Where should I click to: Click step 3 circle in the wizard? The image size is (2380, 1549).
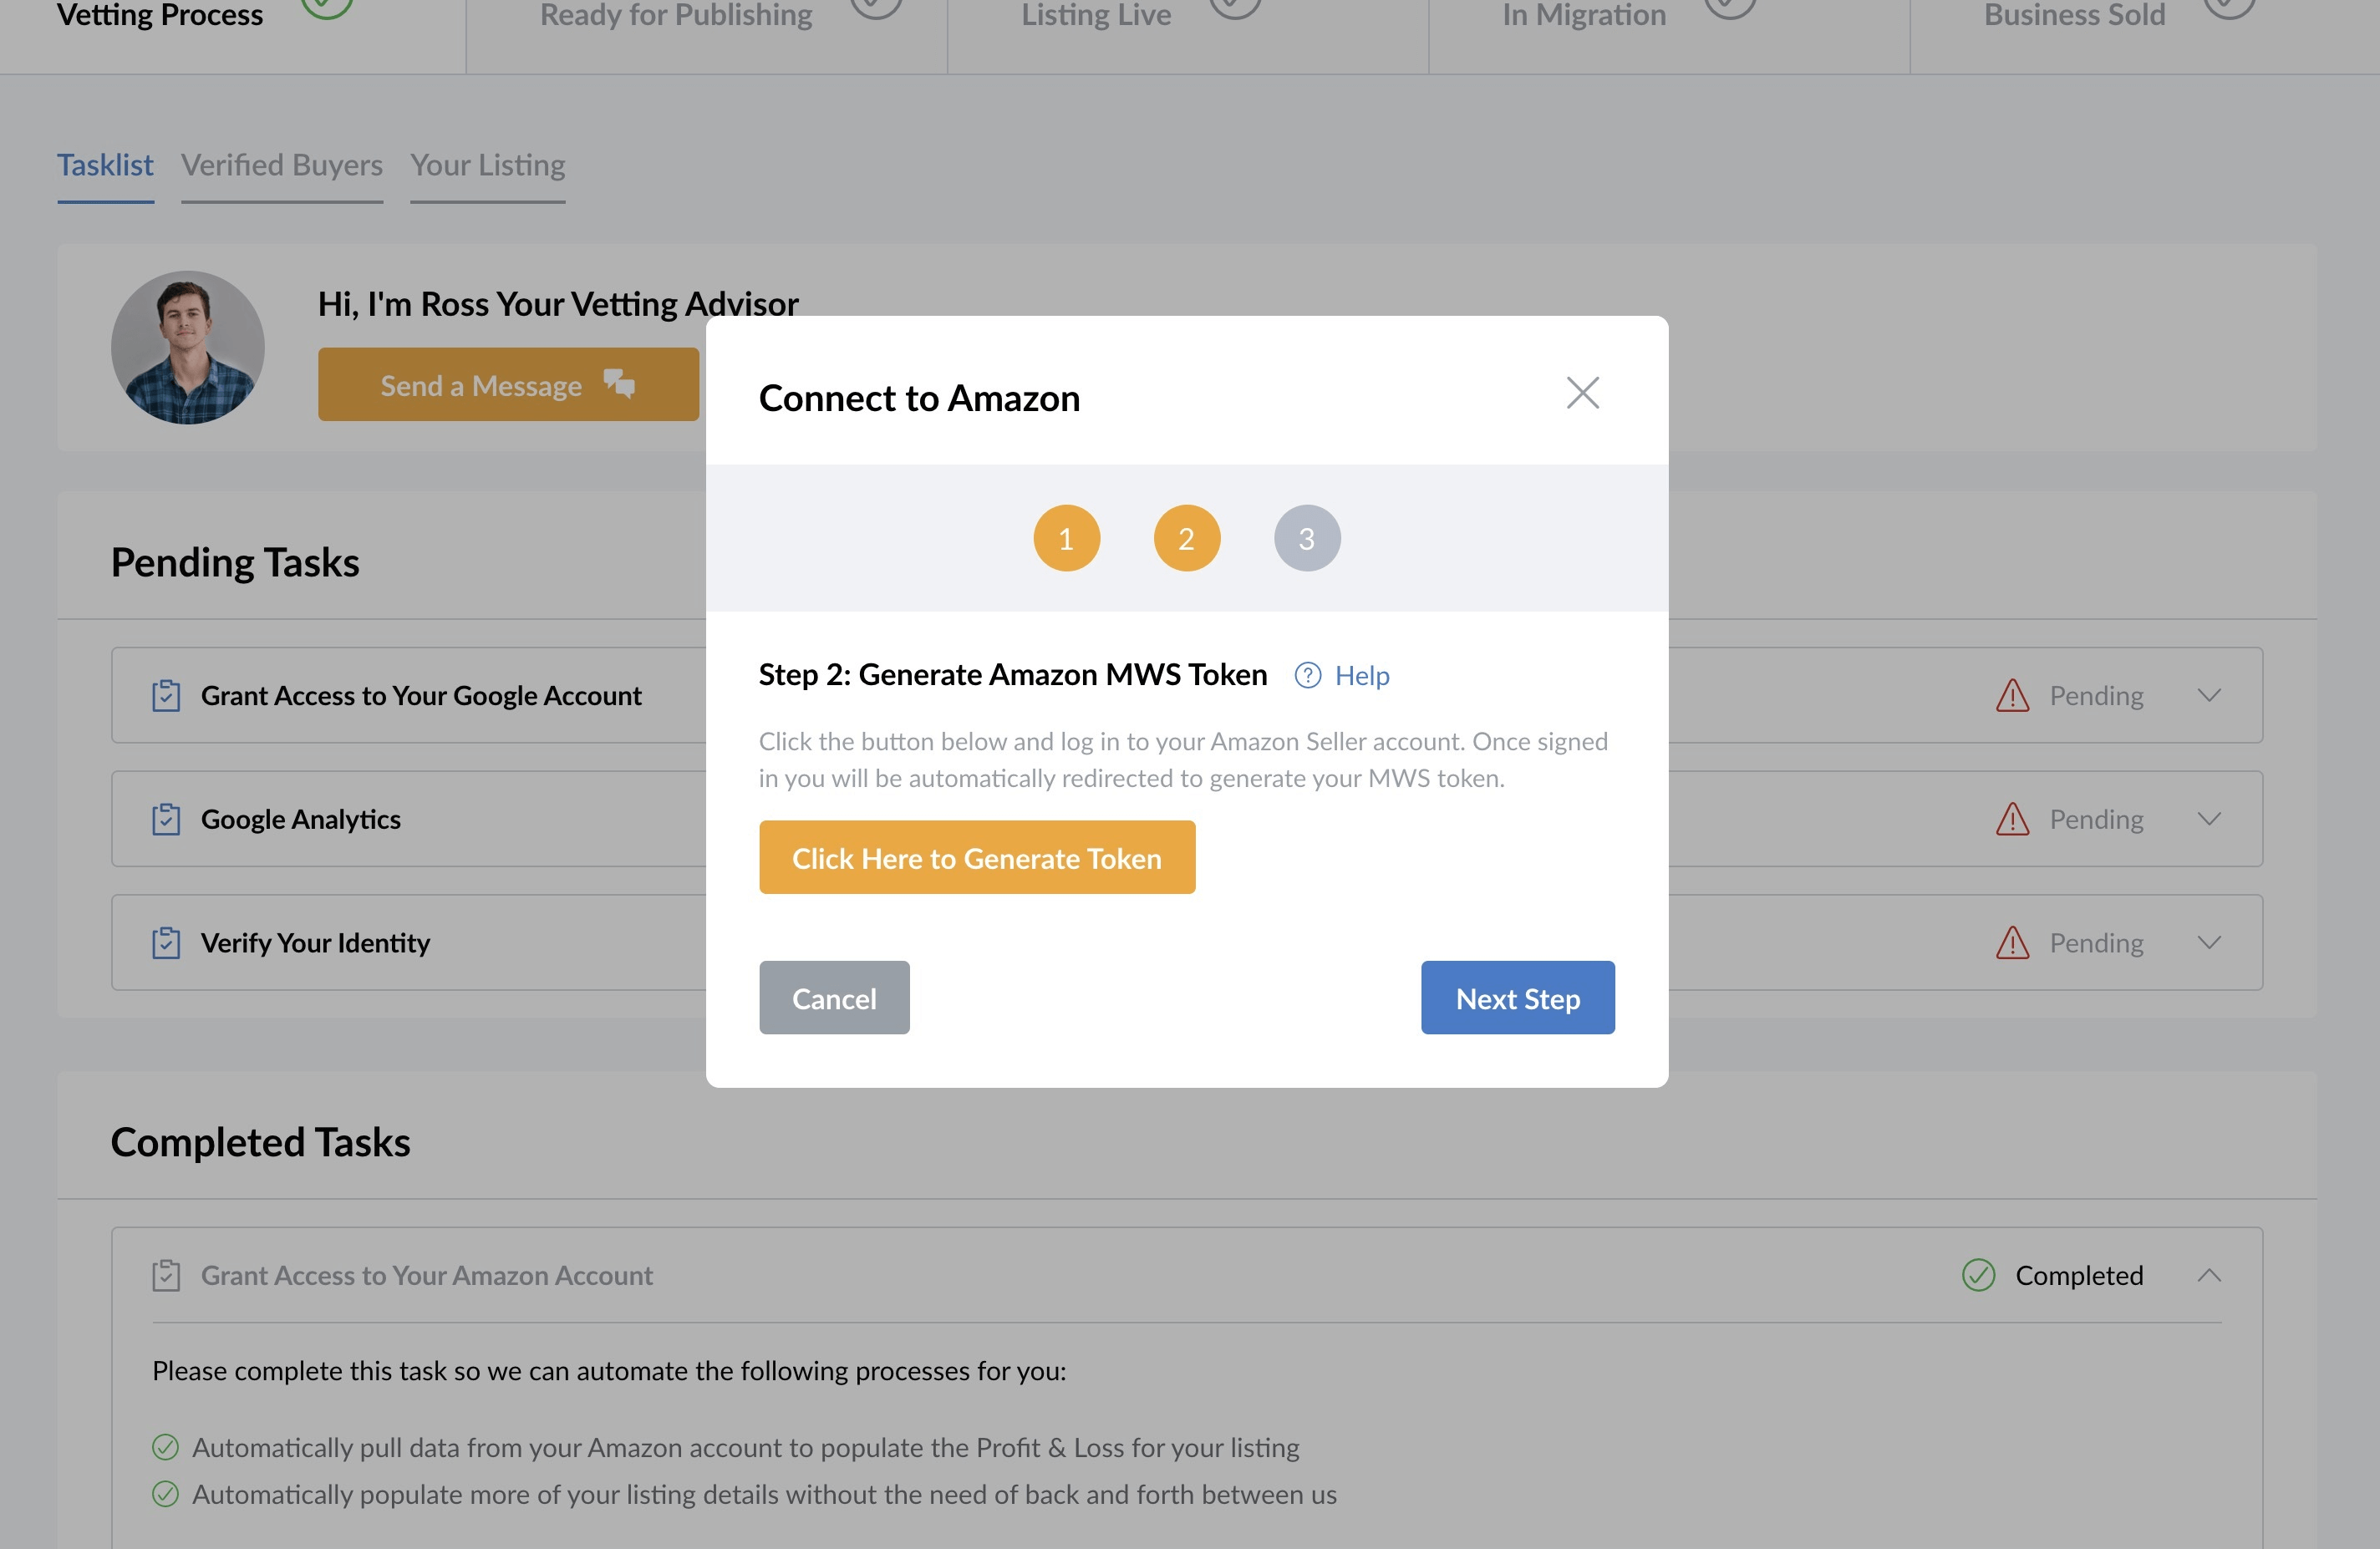pos(1307,538)
